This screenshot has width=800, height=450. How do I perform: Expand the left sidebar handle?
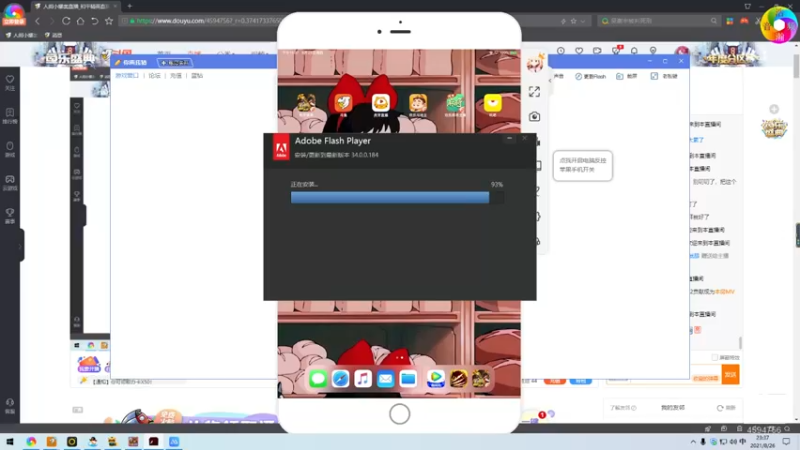point(20,246)
